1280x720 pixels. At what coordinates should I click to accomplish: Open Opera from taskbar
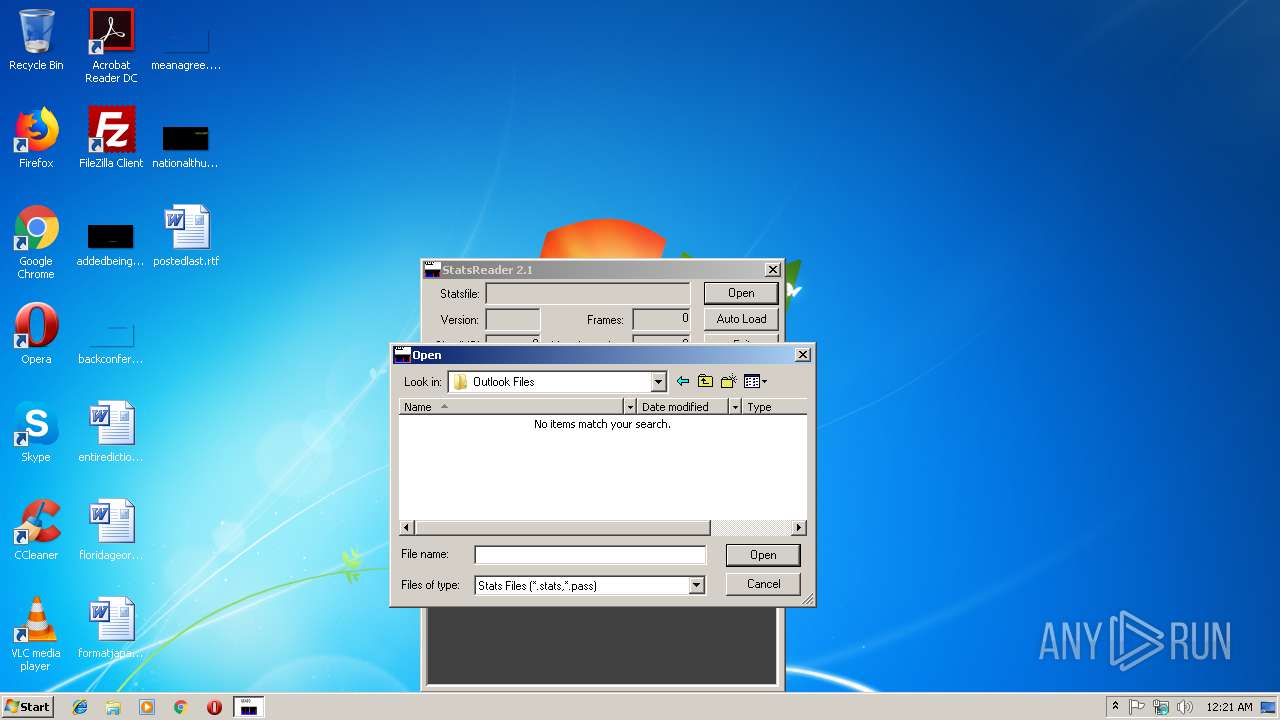(x=214, y=707)
